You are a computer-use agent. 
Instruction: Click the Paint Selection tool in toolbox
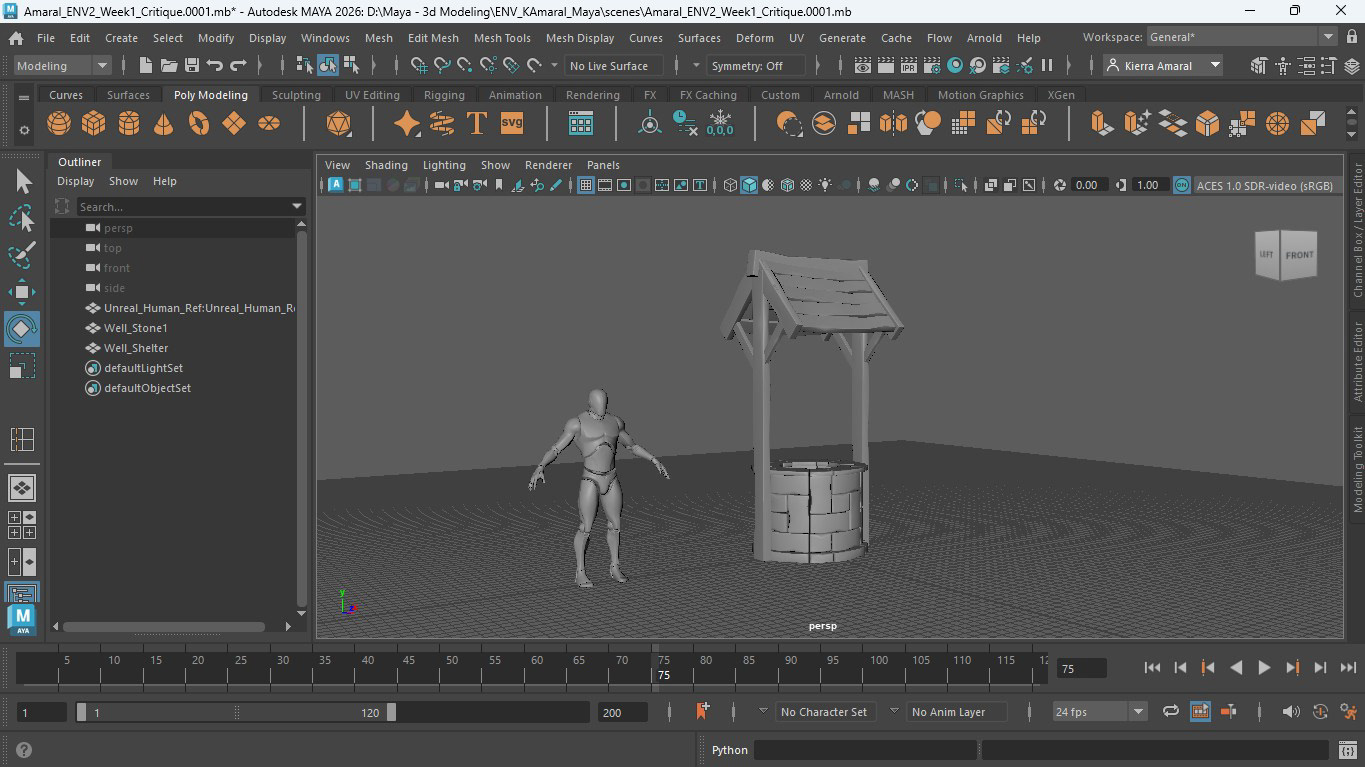coord(22,255)
